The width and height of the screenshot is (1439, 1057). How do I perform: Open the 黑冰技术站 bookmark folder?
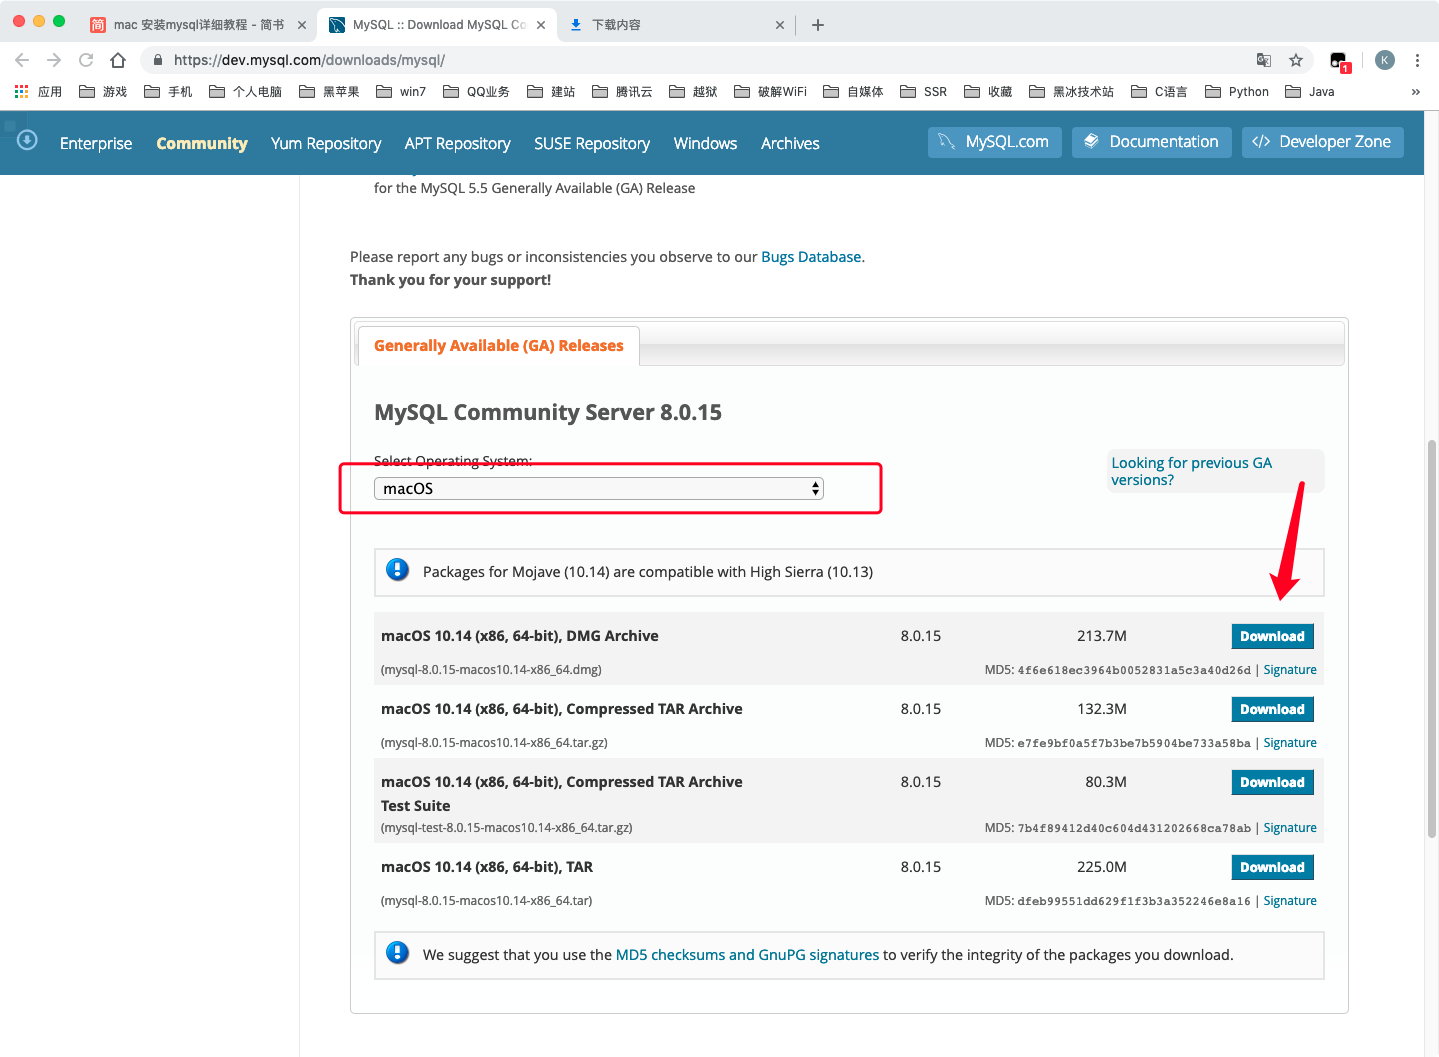tap(1071, 92)
